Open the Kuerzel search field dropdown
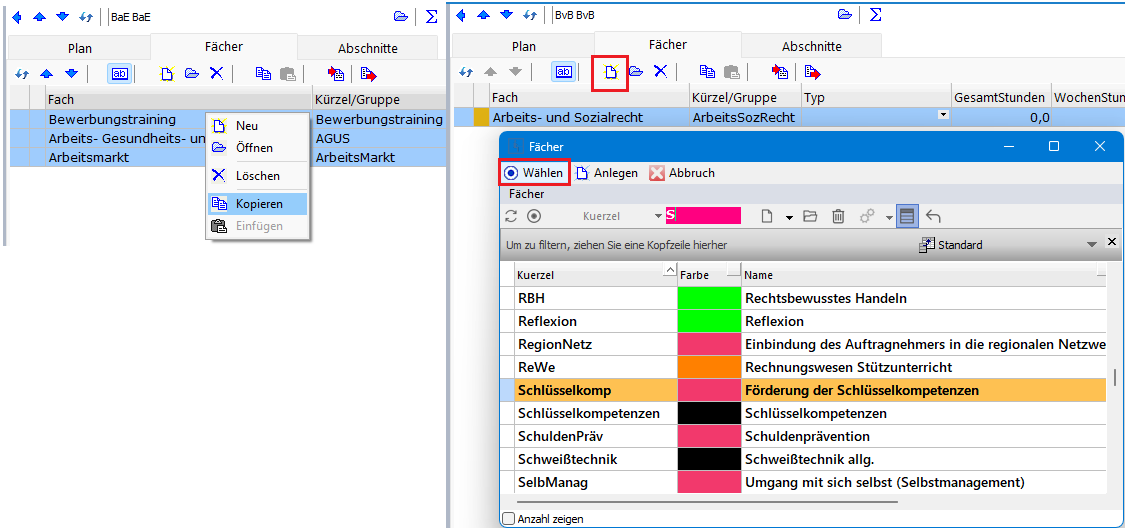Screen dimensions: 1127x528 point(658,216)
